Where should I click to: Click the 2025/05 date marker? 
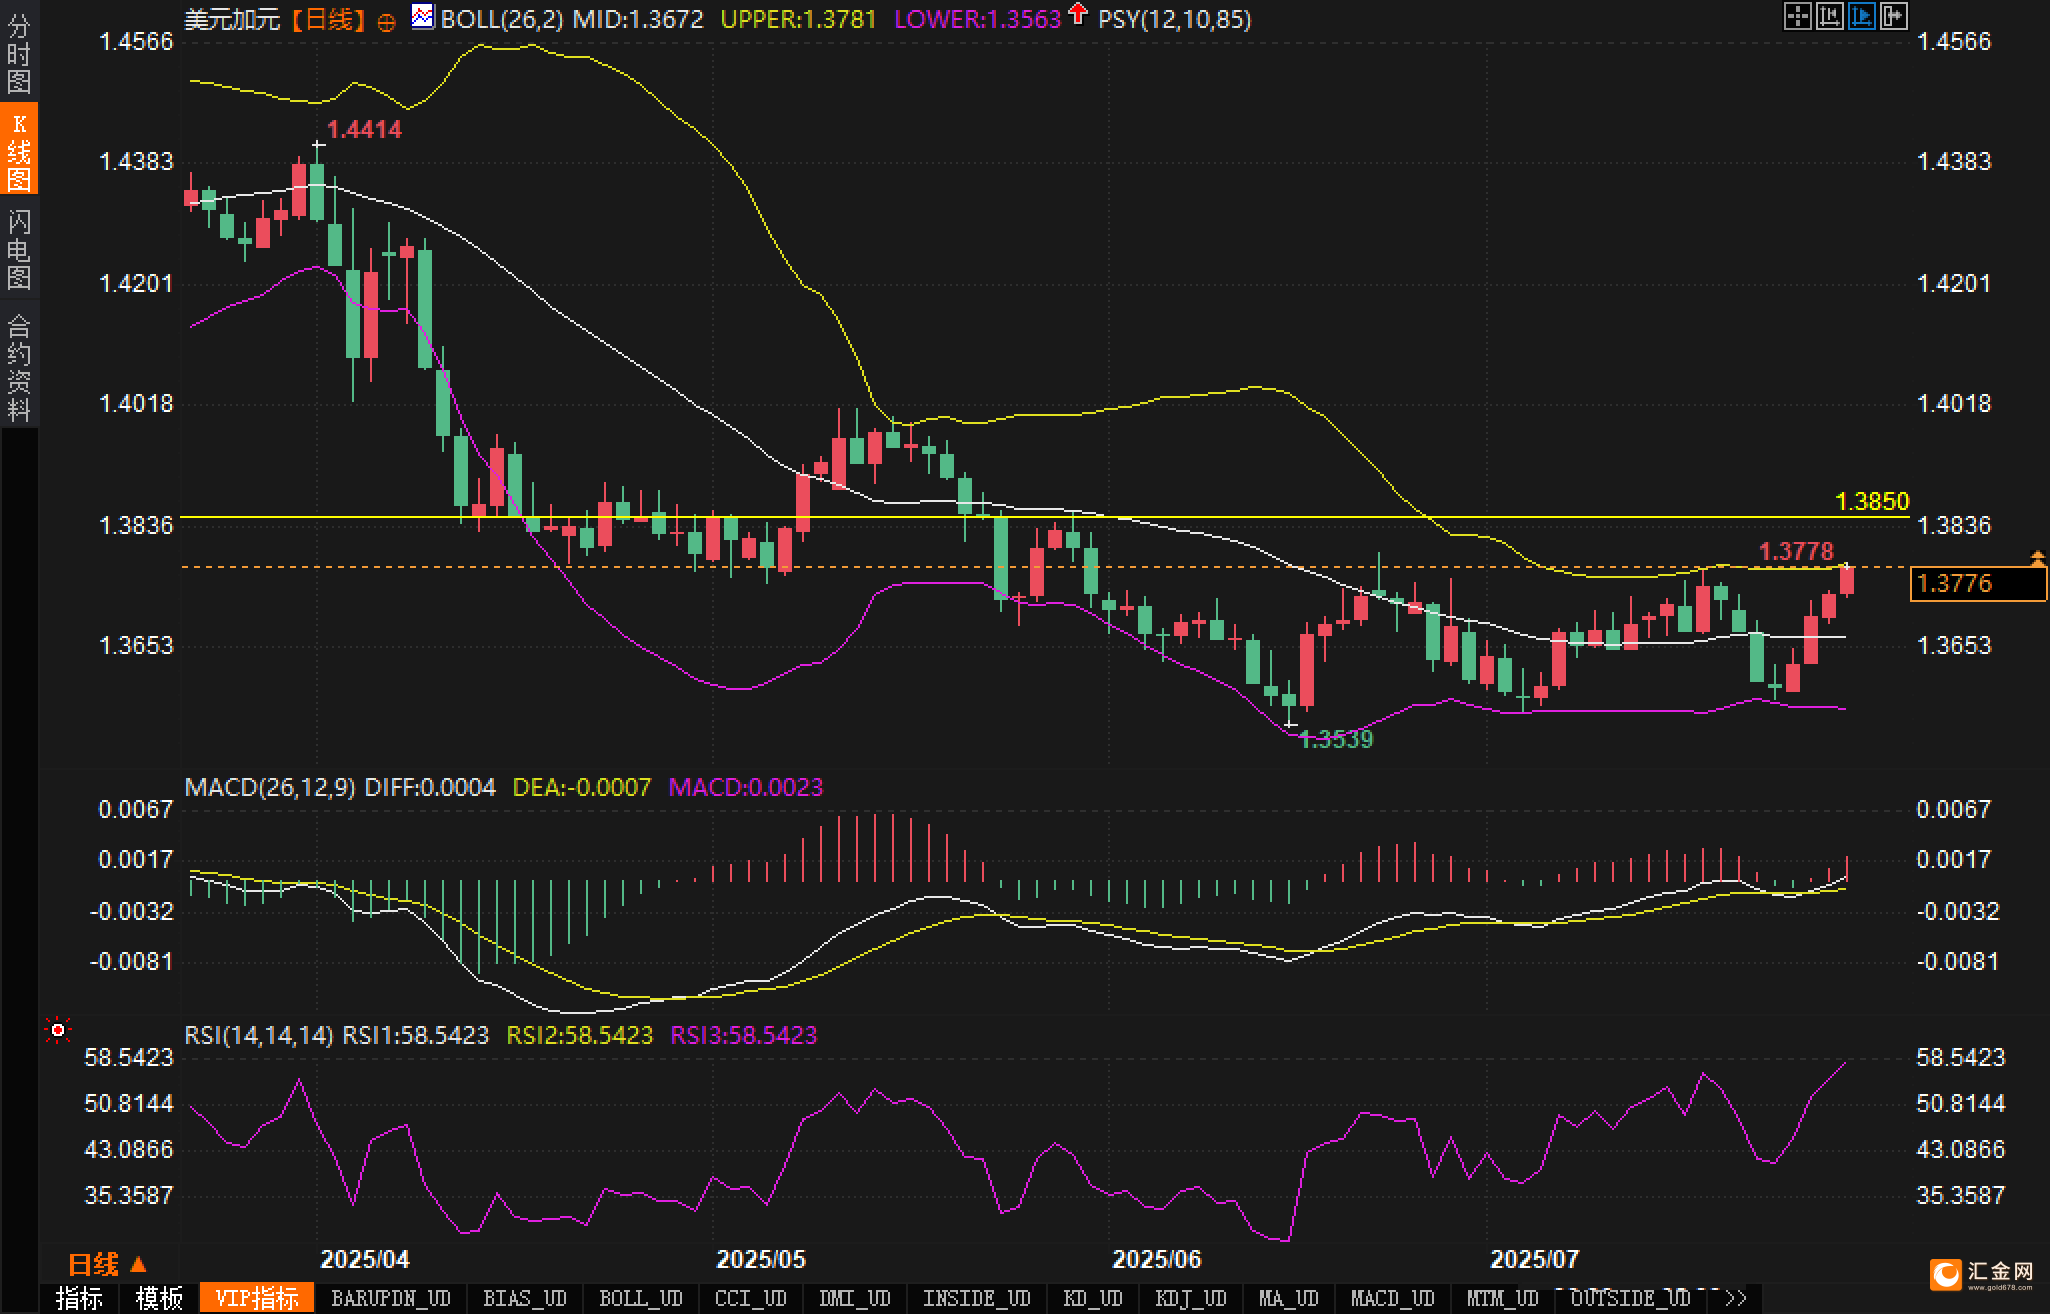click(761, 1259)
